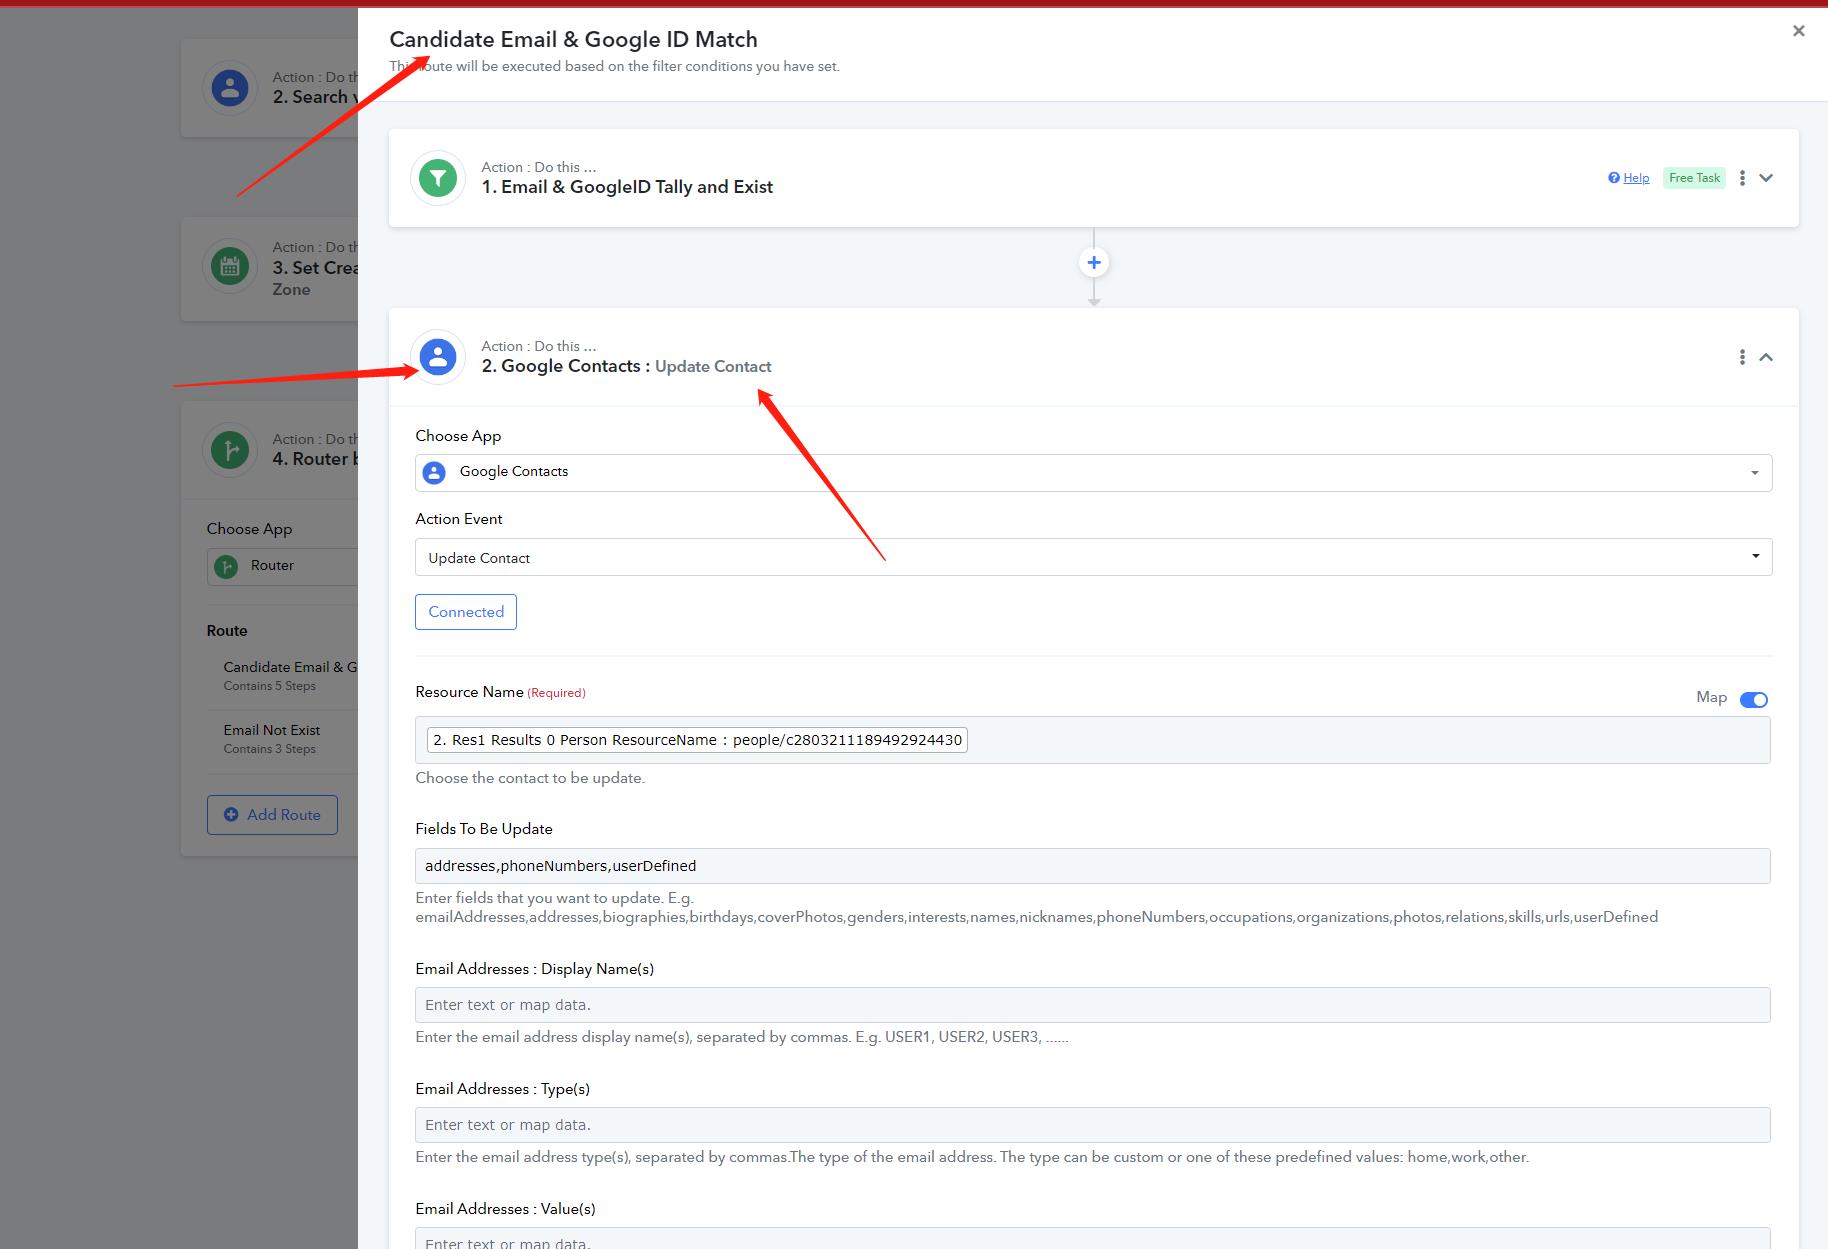Image resolution: width=1828 pixels, height=1249 pixels.
Task: Click the background step 3 date formatter icon
Action: click(x=230, y=267)
